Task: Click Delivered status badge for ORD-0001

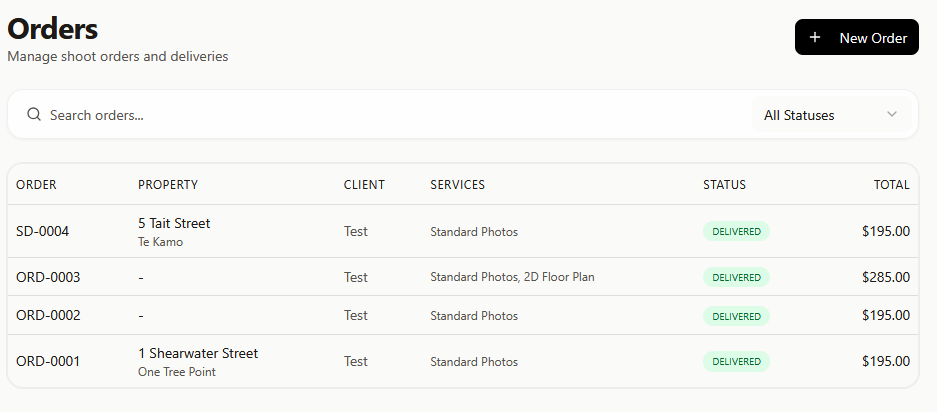Action: (736, 361)
